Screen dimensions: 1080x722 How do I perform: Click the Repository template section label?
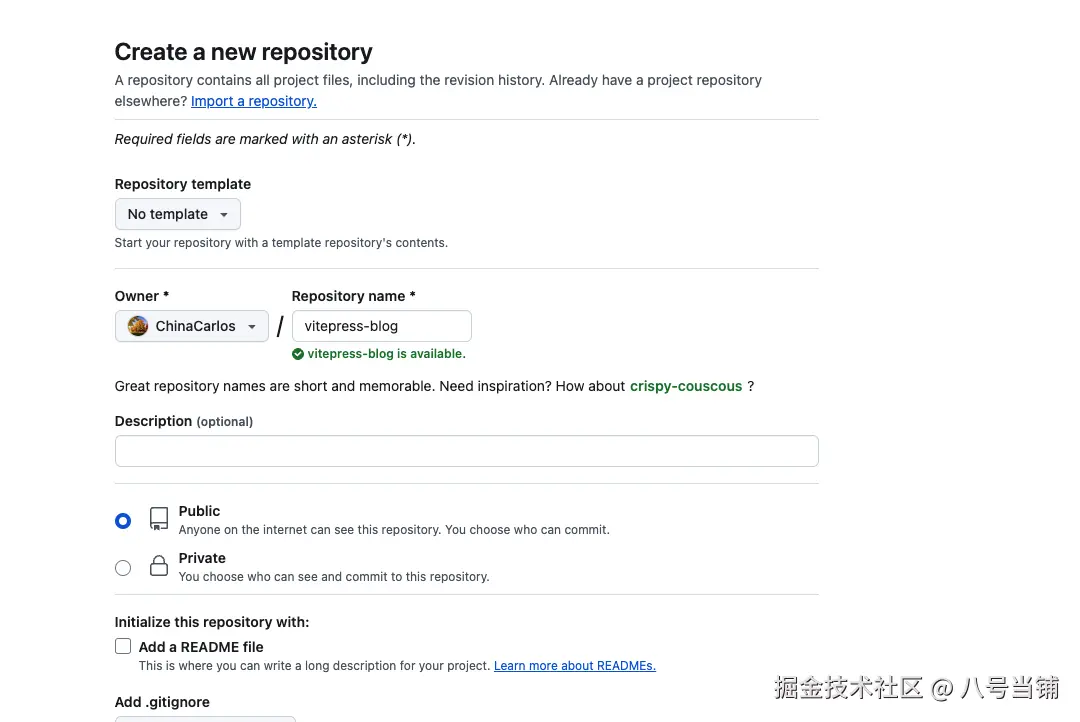[182, 184]
